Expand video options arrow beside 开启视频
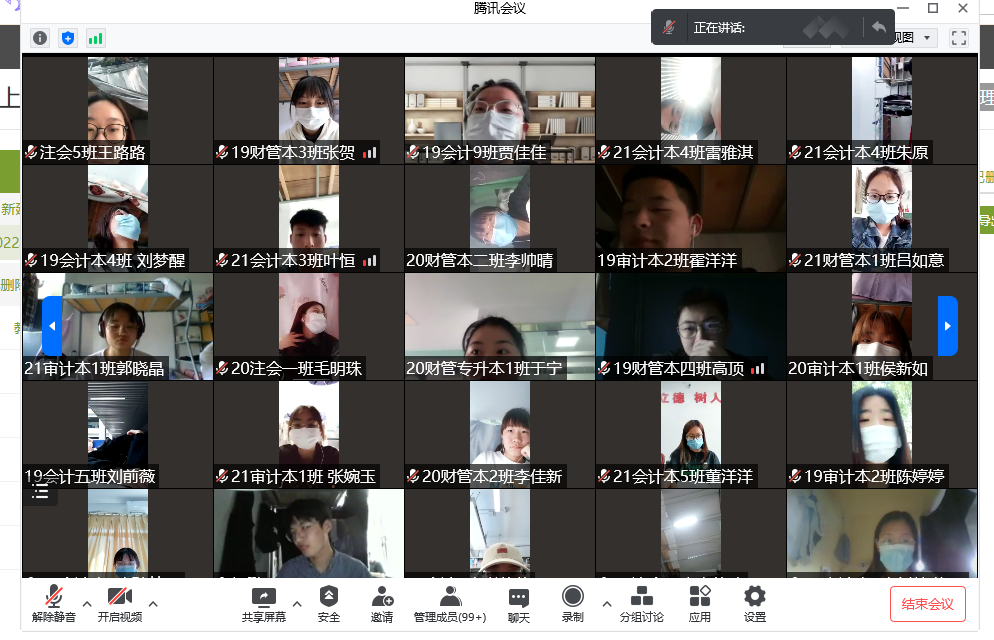This screenshot has height=640, width=994. pos(153,603)
